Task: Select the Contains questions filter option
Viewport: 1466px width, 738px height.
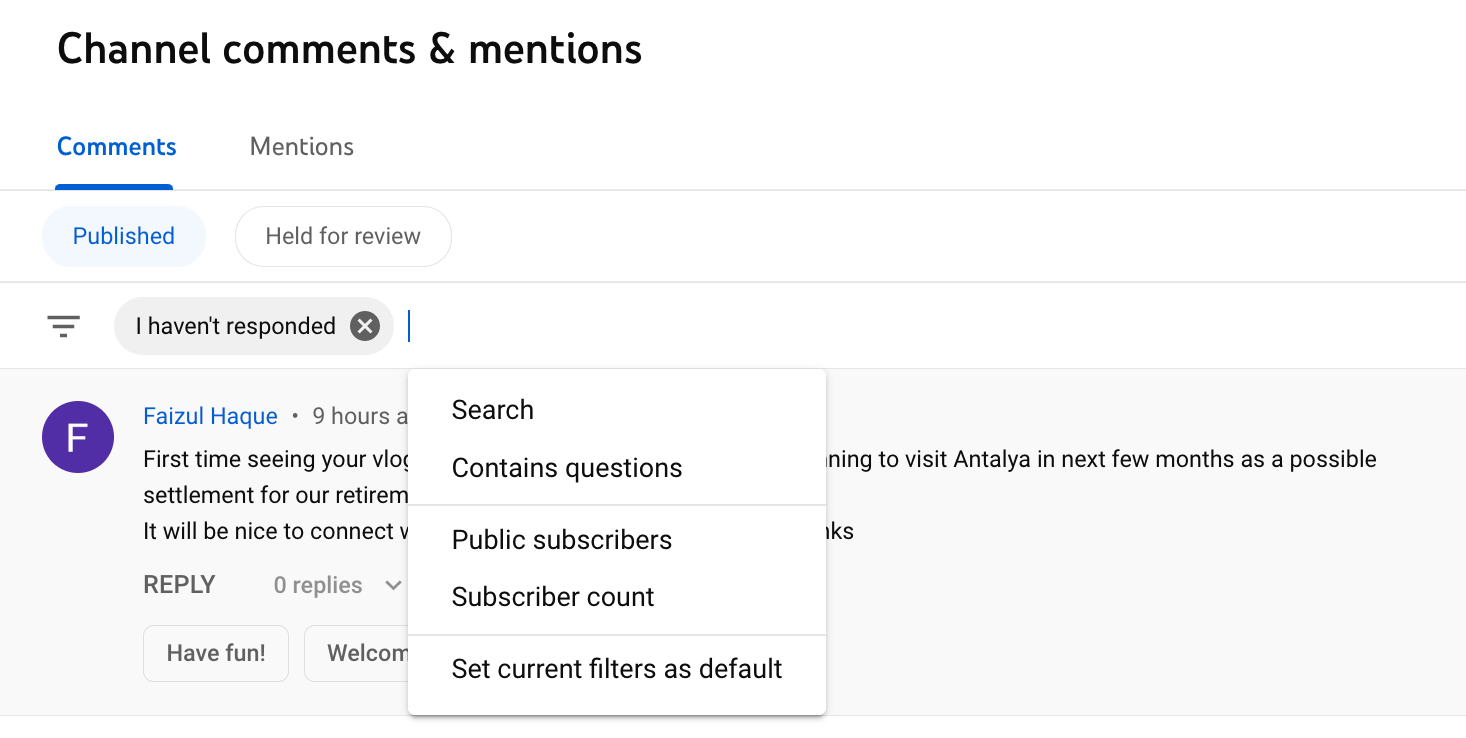Action: [x=567, y=468]
